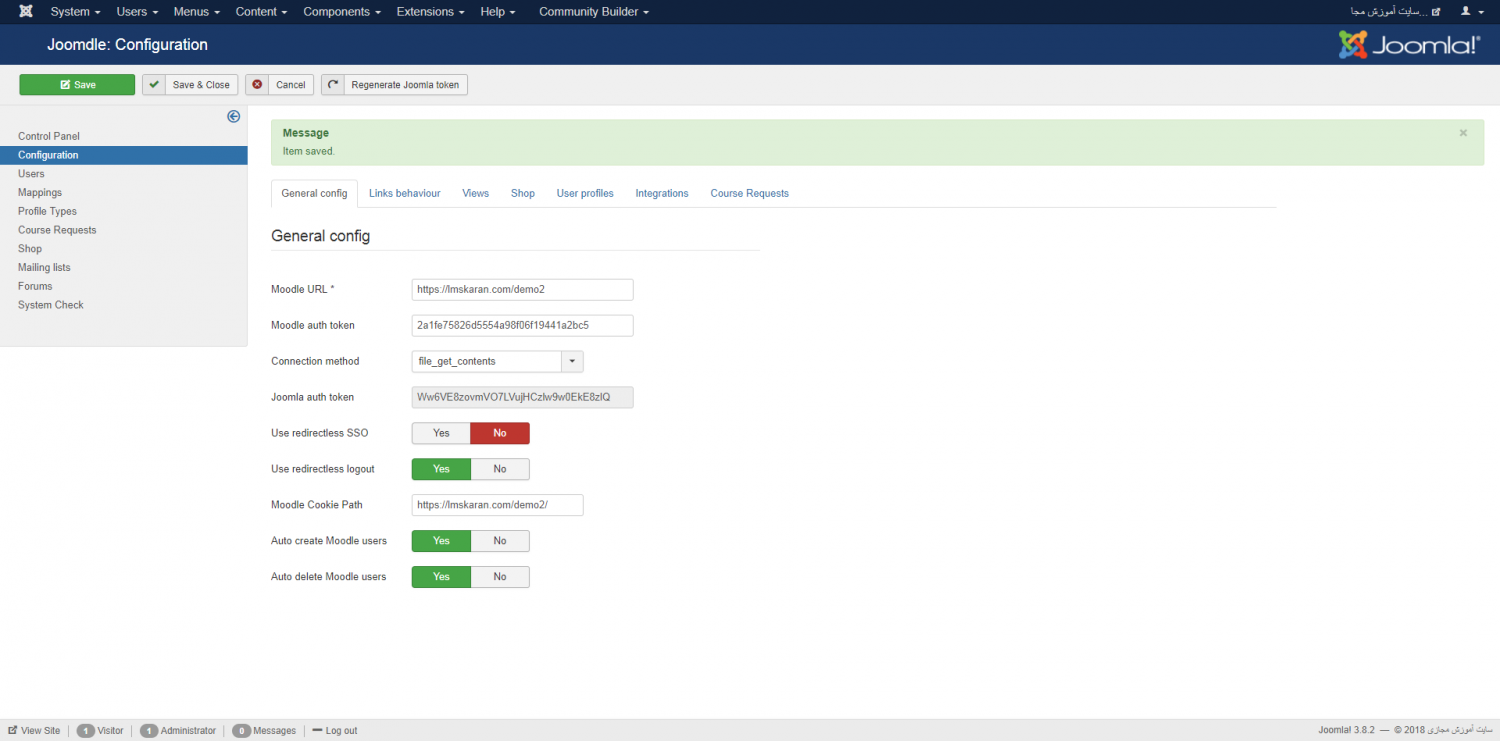
Task: Enable redirectless SSO by clicking Yes
Action: (x=441, y=433)
